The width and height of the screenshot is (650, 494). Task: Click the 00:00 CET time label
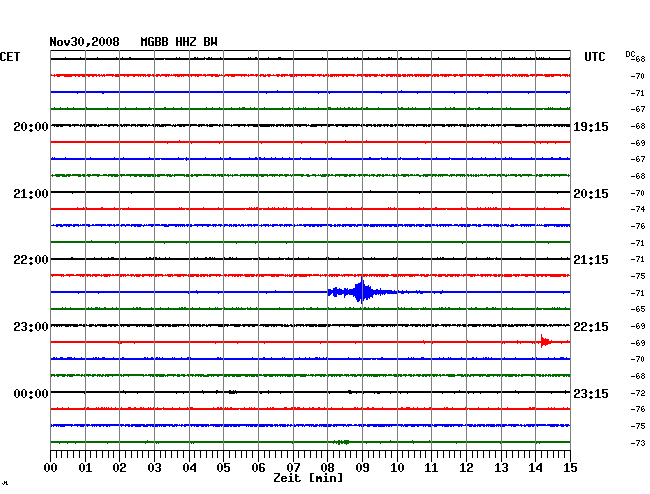click(x=31, y=393)
